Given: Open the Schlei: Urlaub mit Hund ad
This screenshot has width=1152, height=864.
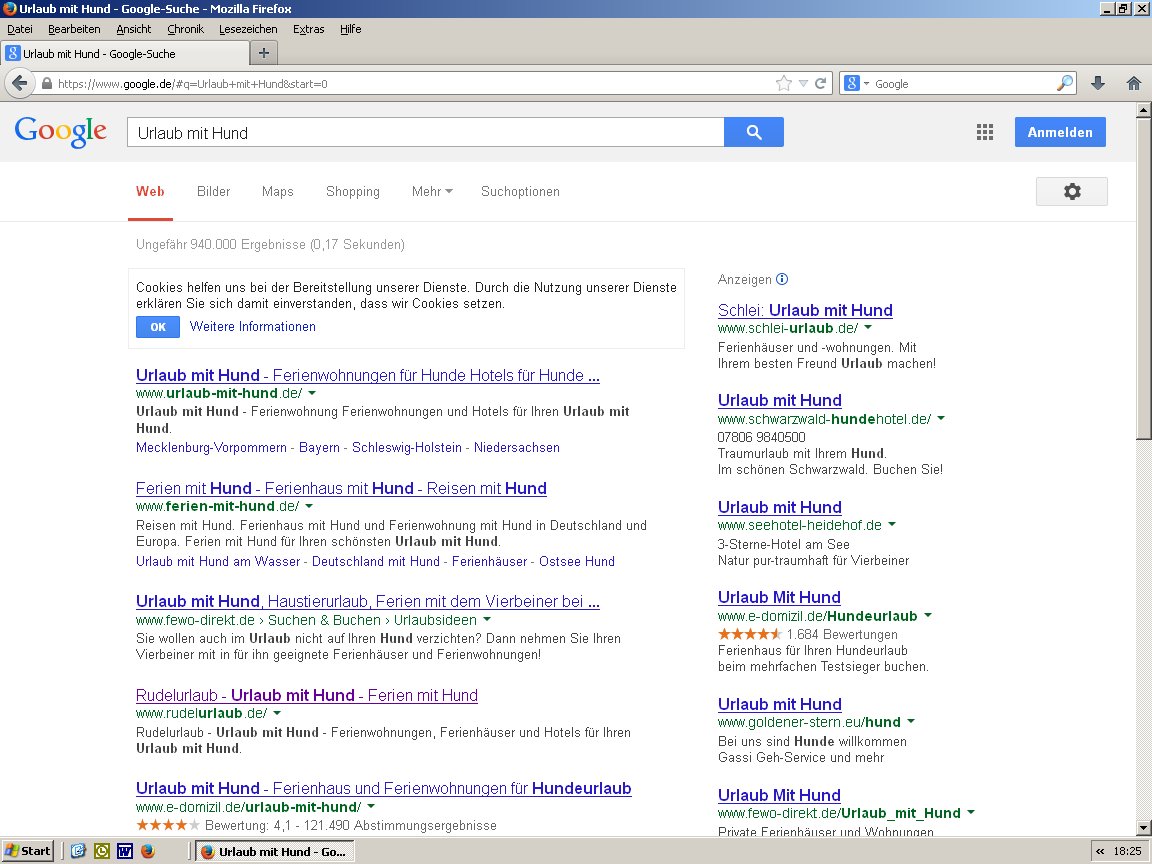Looking at the screenshot, I should pos(805,310).
